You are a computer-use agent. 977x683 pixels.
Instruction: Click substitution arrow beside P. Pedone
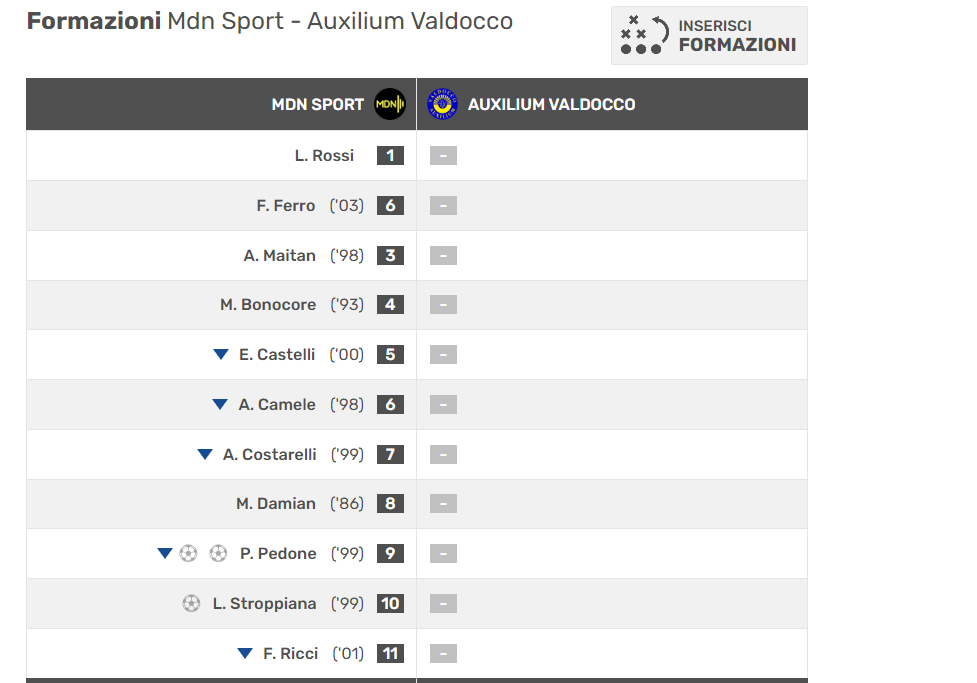(165, 553)
